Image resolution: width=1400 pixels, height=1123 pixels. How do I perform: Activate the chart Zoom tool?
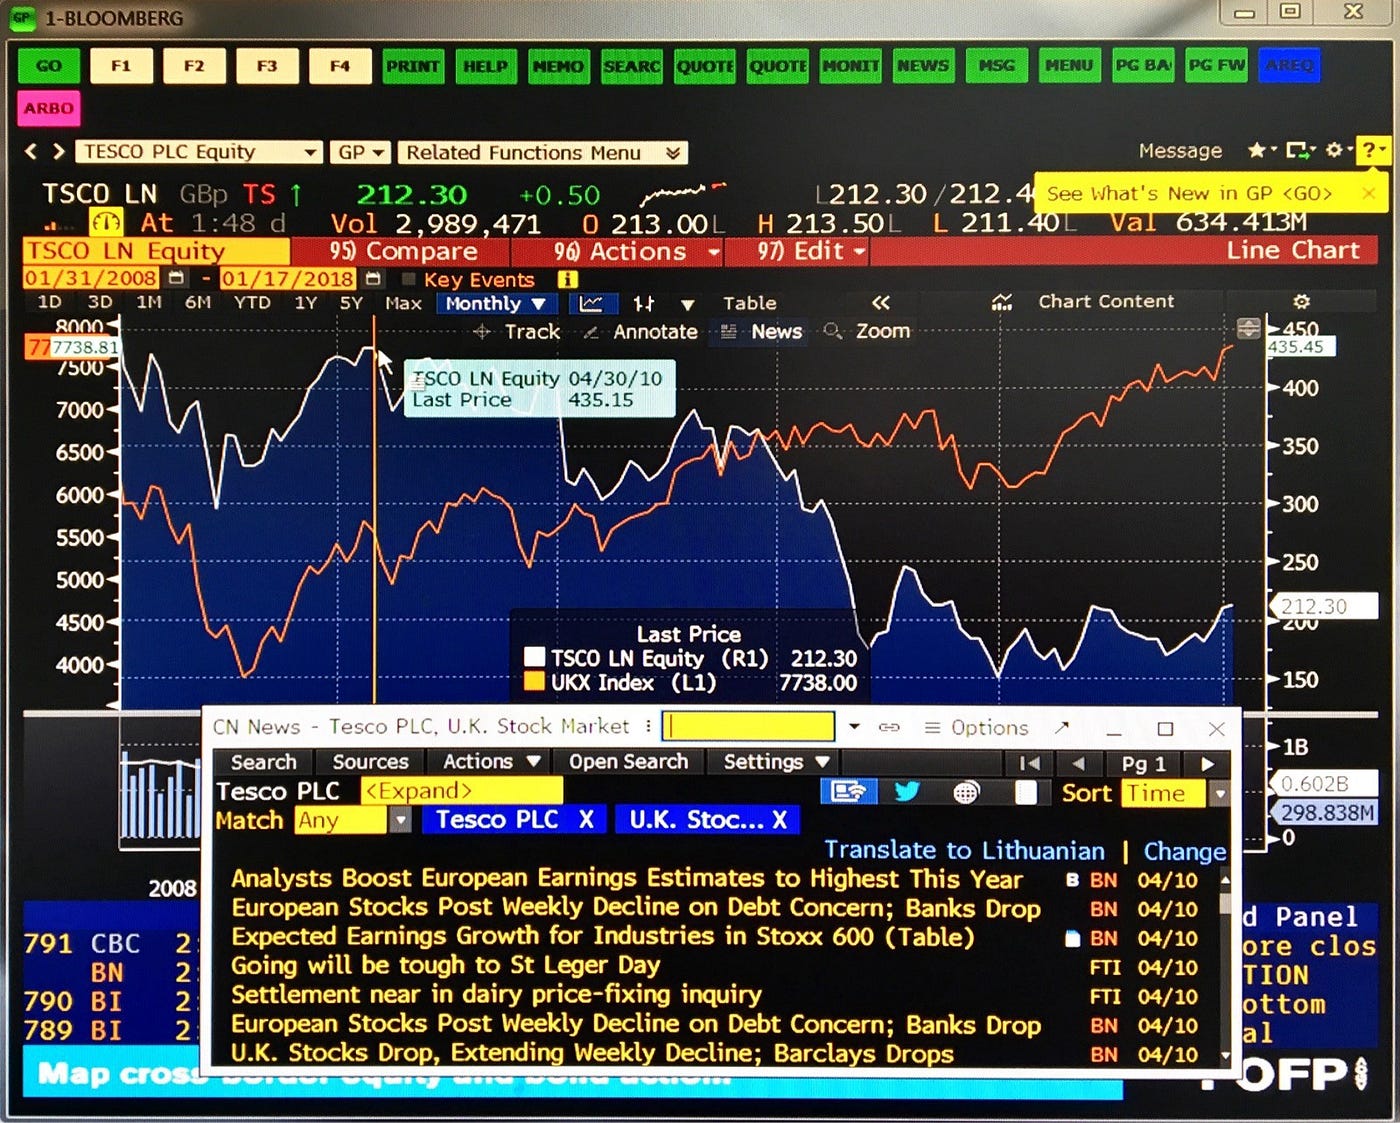866,331
